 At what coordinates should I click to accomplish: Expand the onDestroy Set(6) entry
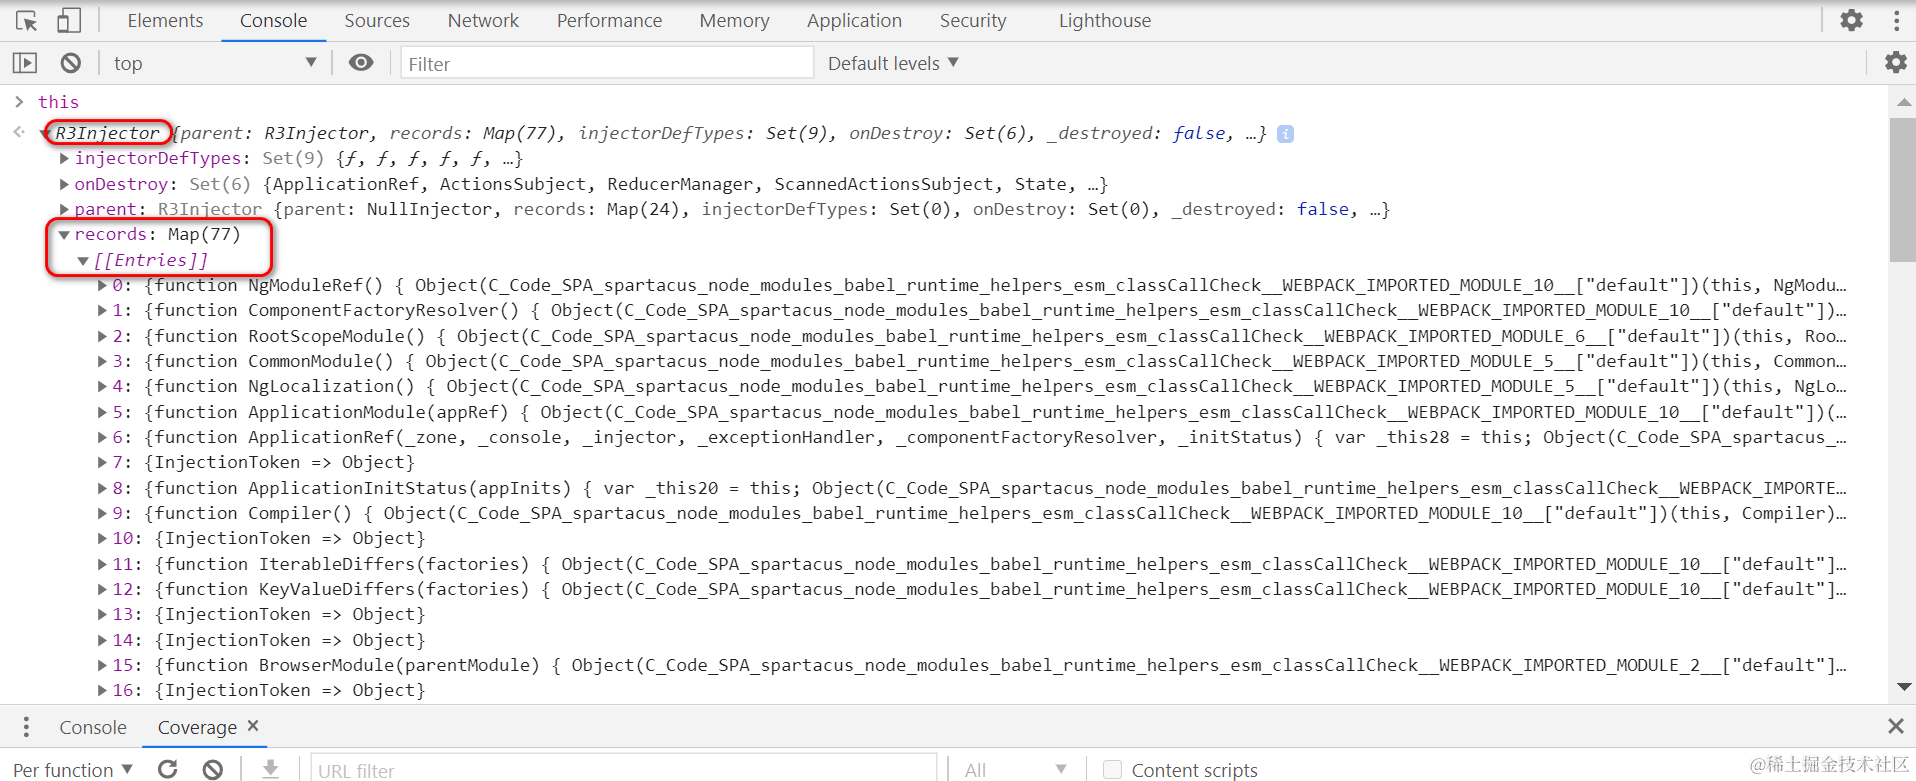[x=65, y=184]
